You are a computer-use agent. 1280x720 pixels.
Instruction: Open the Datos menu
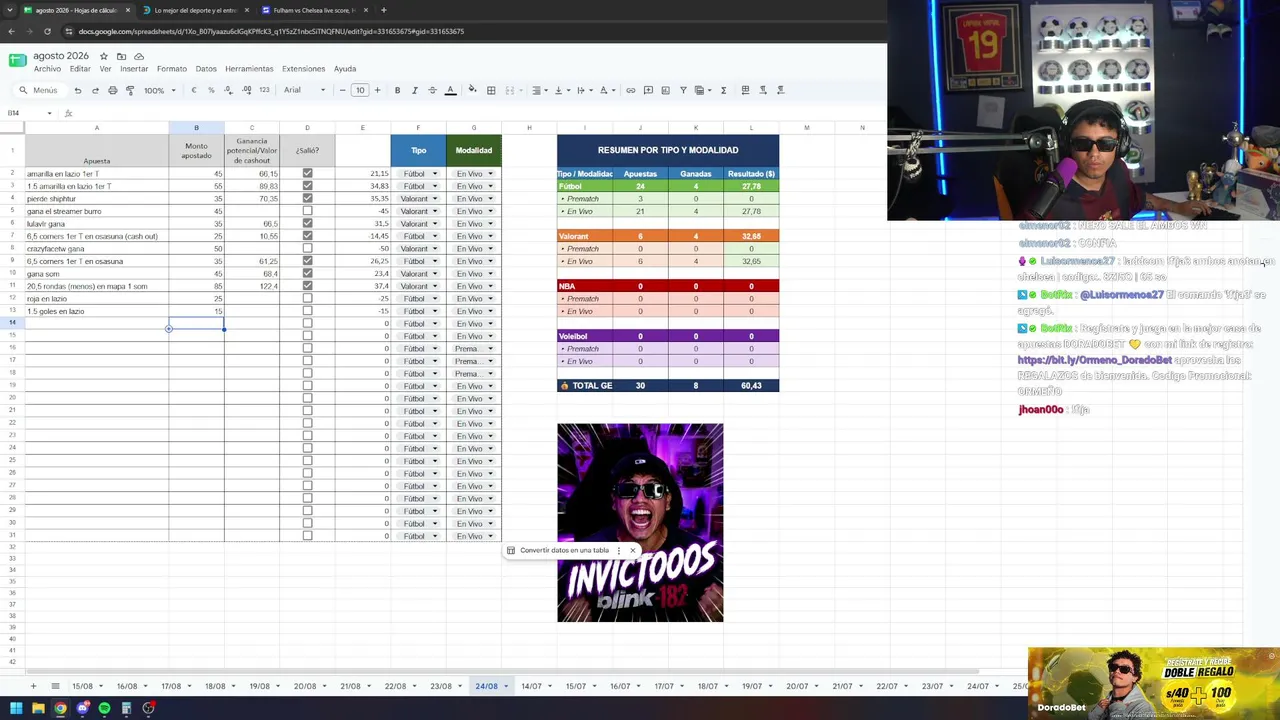pos(206,69)
